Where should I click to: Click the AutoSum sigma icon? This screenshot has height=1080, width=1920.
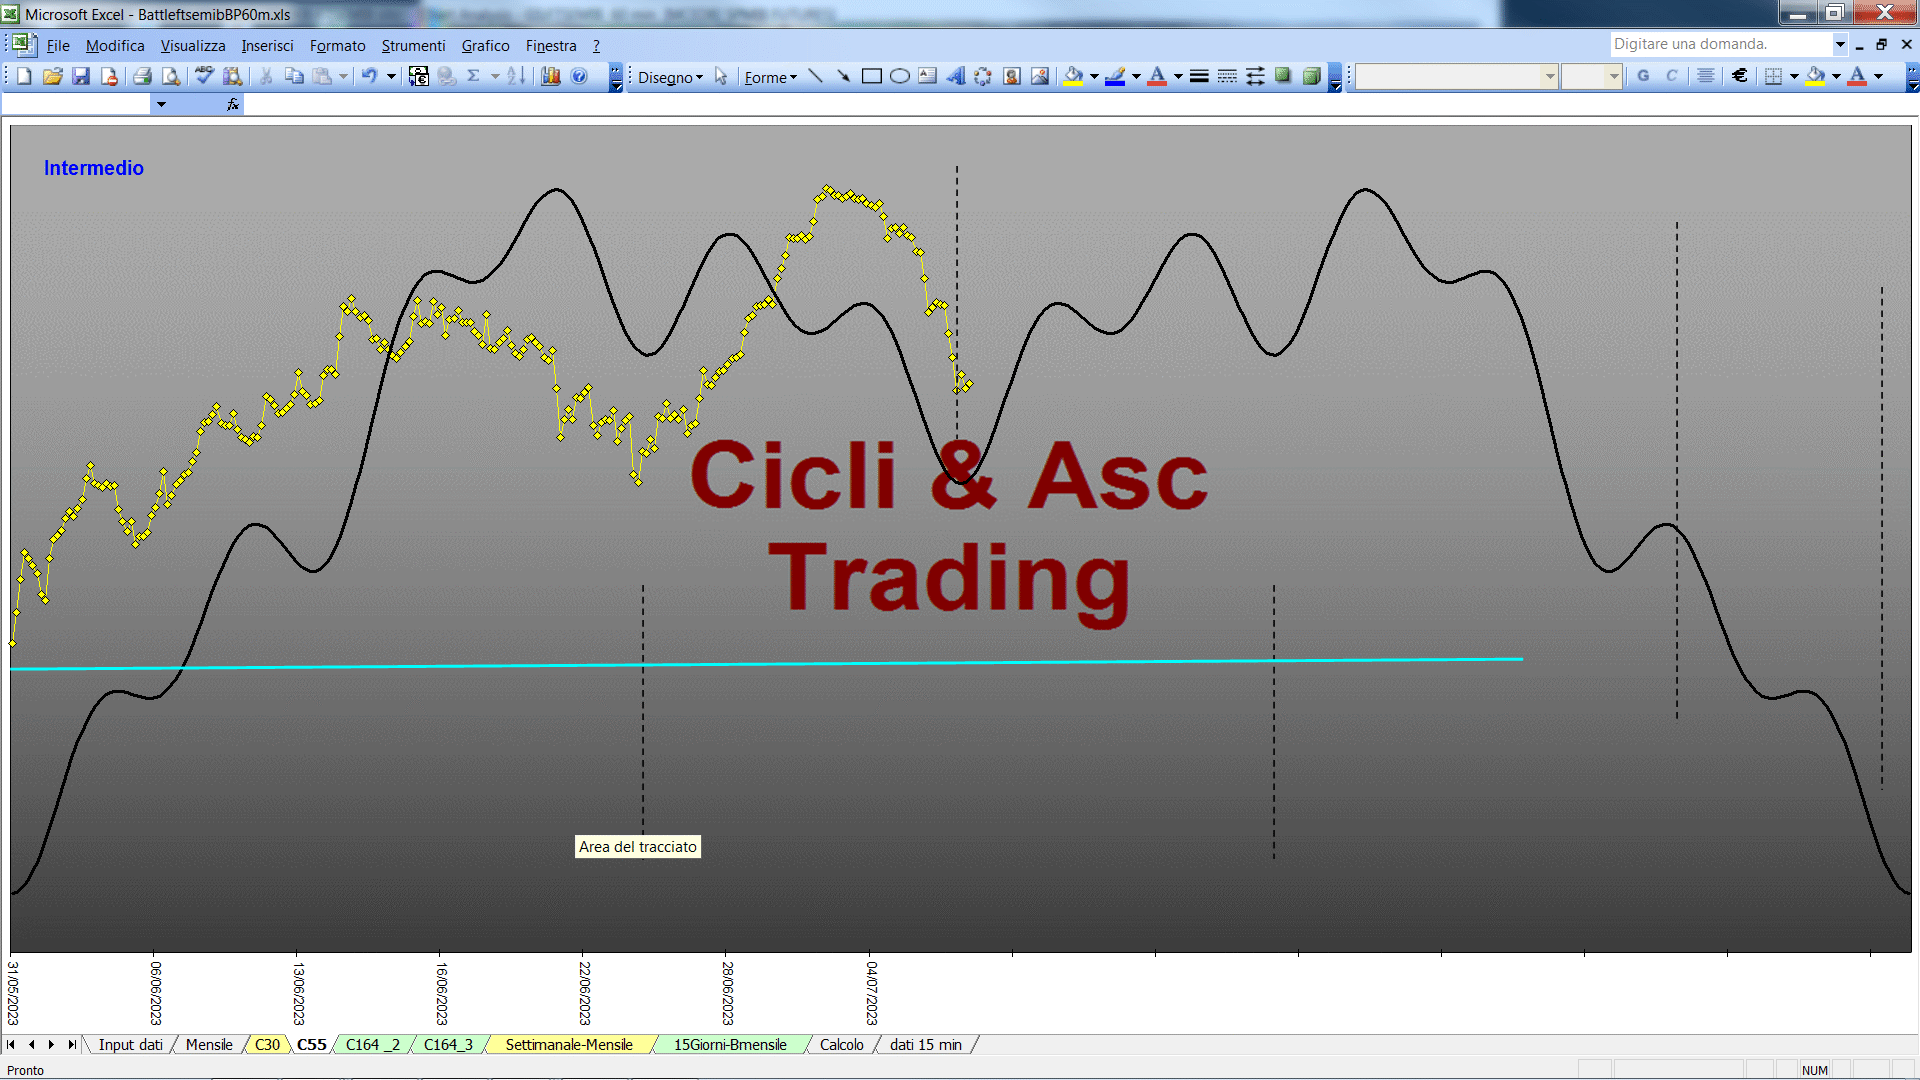coord(474,76)
